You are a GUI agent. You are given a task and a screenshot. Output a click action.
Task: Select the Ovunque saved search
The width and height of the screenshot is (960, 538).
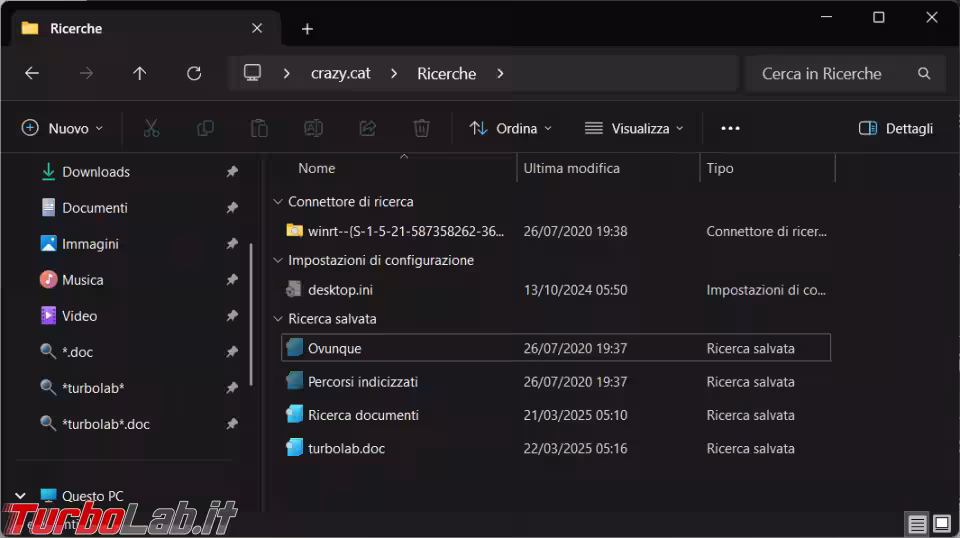tap(556, 348)
